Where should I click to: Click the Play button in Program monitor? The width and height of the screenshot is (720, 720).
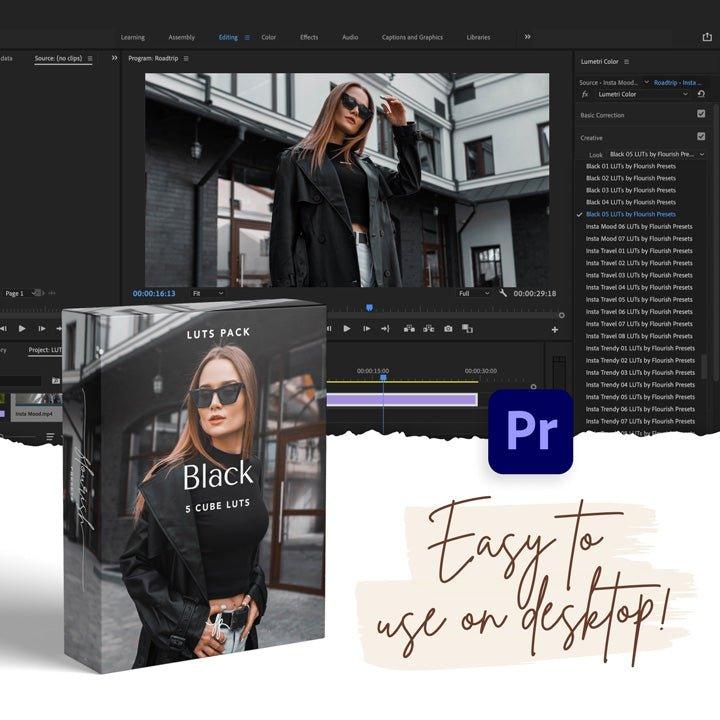[x=347, y=328]
